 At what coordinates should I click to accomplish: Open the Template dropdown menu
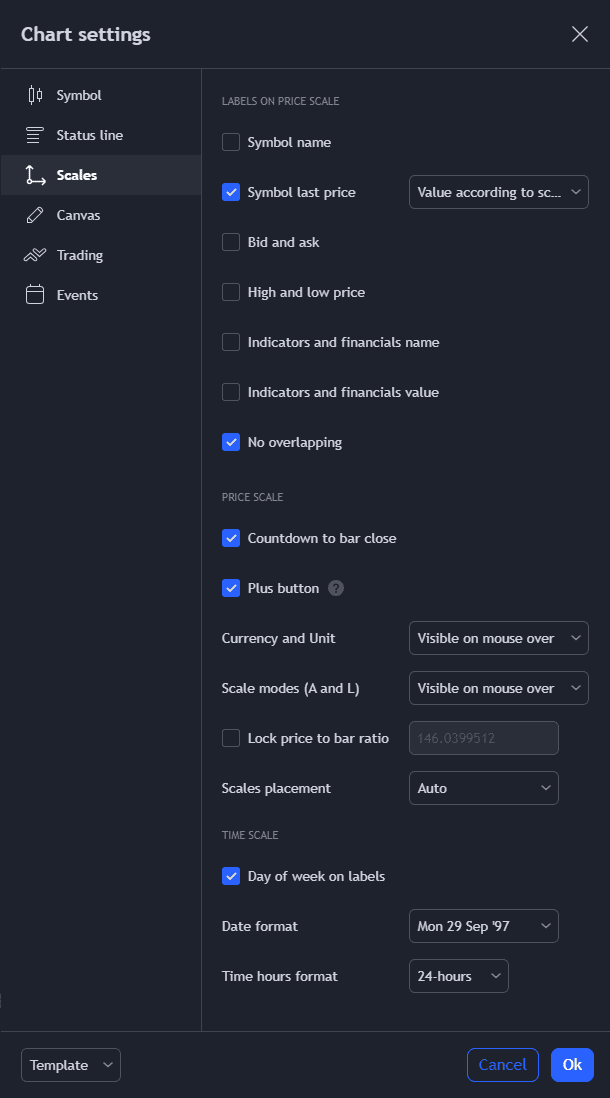(x=71, y=1065)
